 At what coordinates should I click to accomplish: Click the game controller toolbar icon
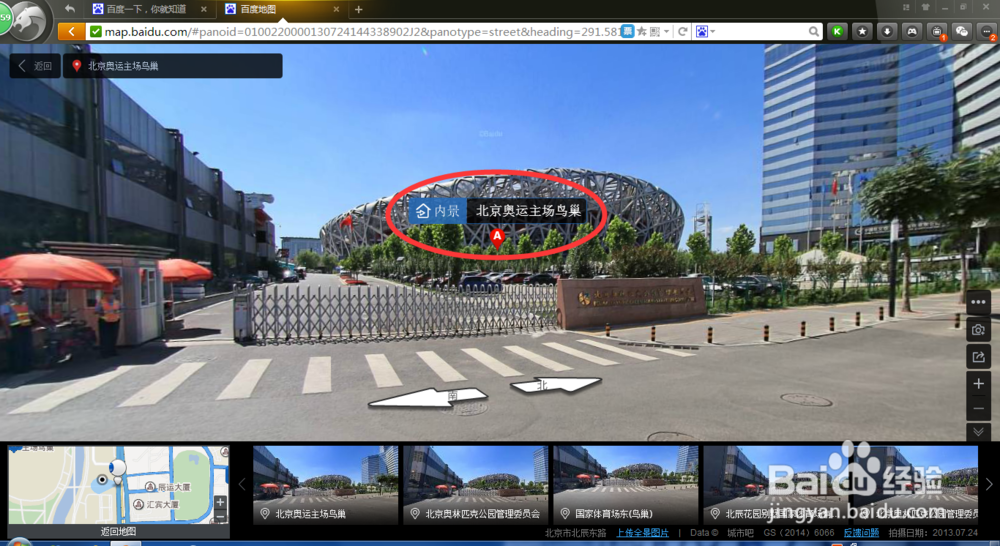coord(912,31)
